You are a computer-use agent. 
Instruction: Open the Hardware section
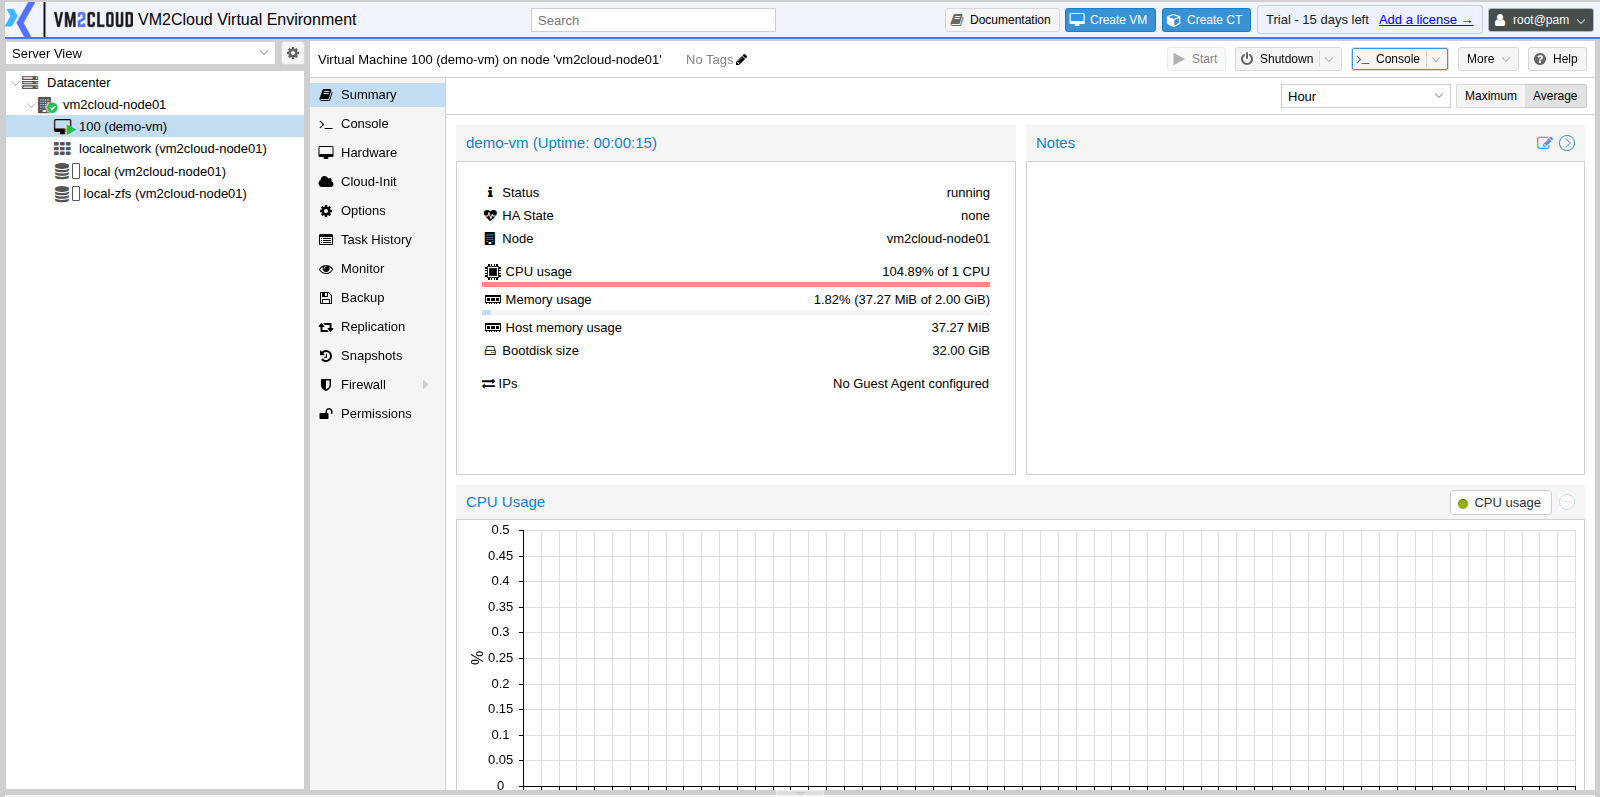tap(377, 153)
